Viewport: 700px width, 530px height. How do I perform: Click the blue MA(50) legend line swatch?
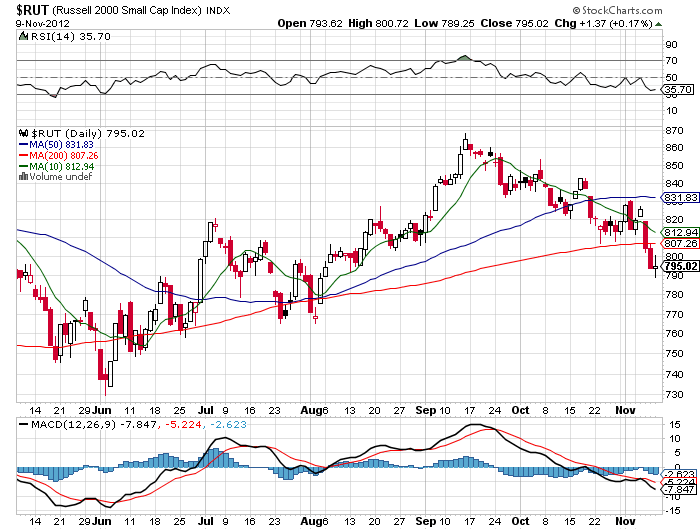23,145
